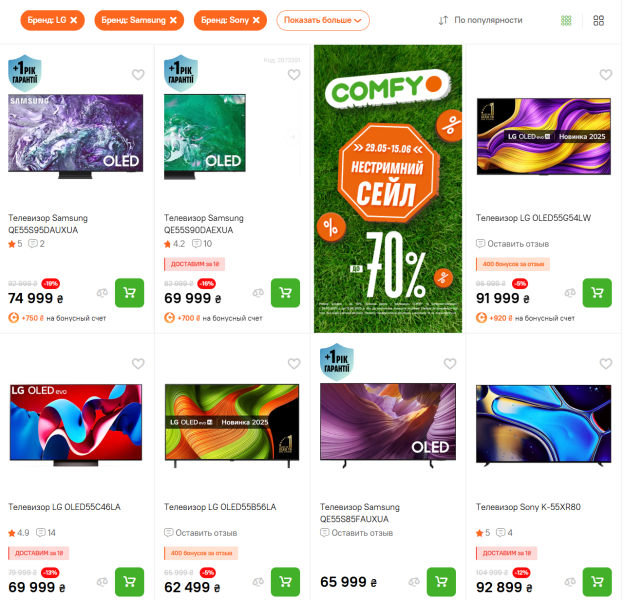Remove the Samsung brand filter
The image size is (625, 600).
click(x=173, y=20)
